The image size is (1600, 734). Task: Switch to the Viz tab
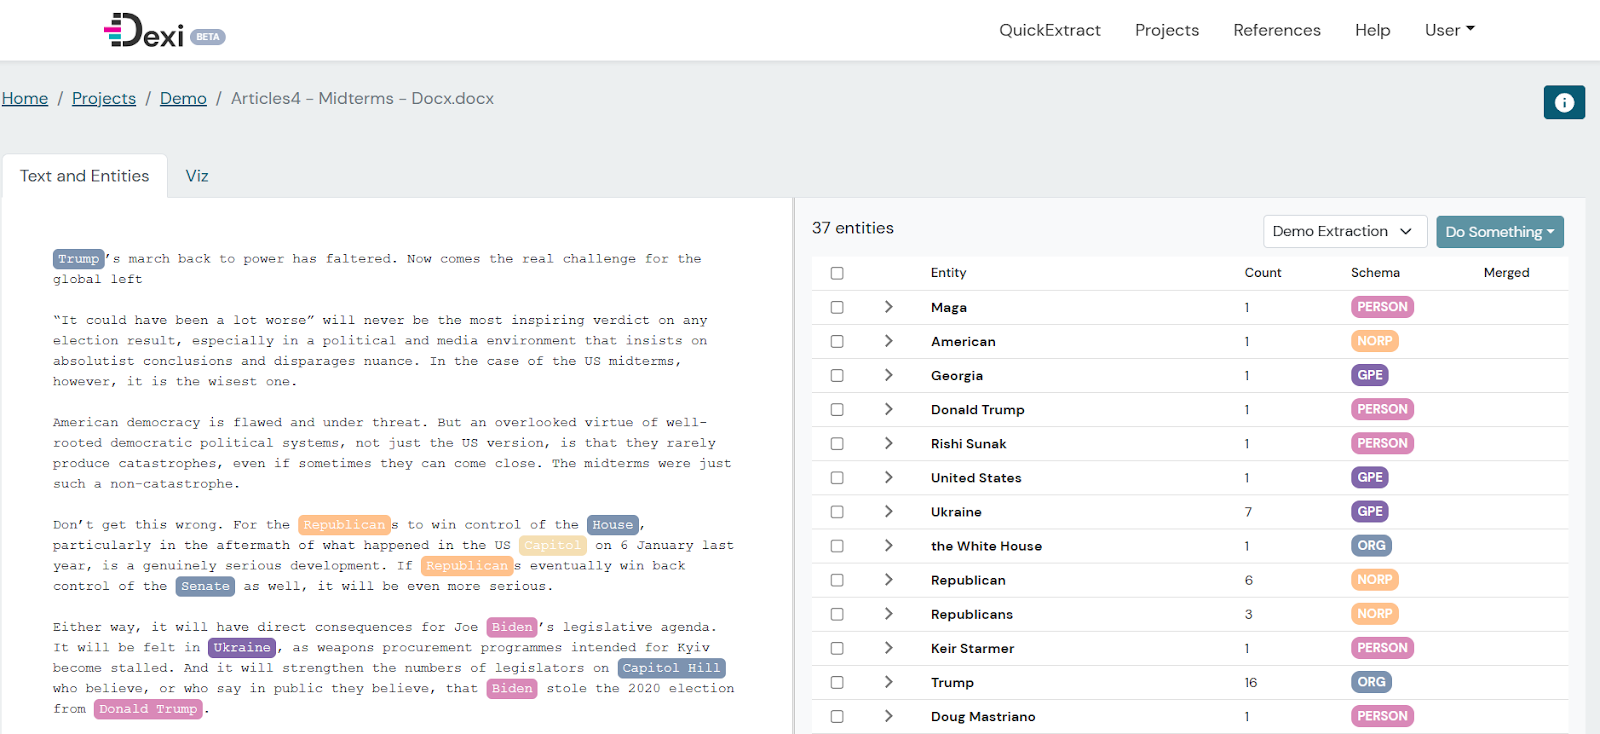pos(197,176)
